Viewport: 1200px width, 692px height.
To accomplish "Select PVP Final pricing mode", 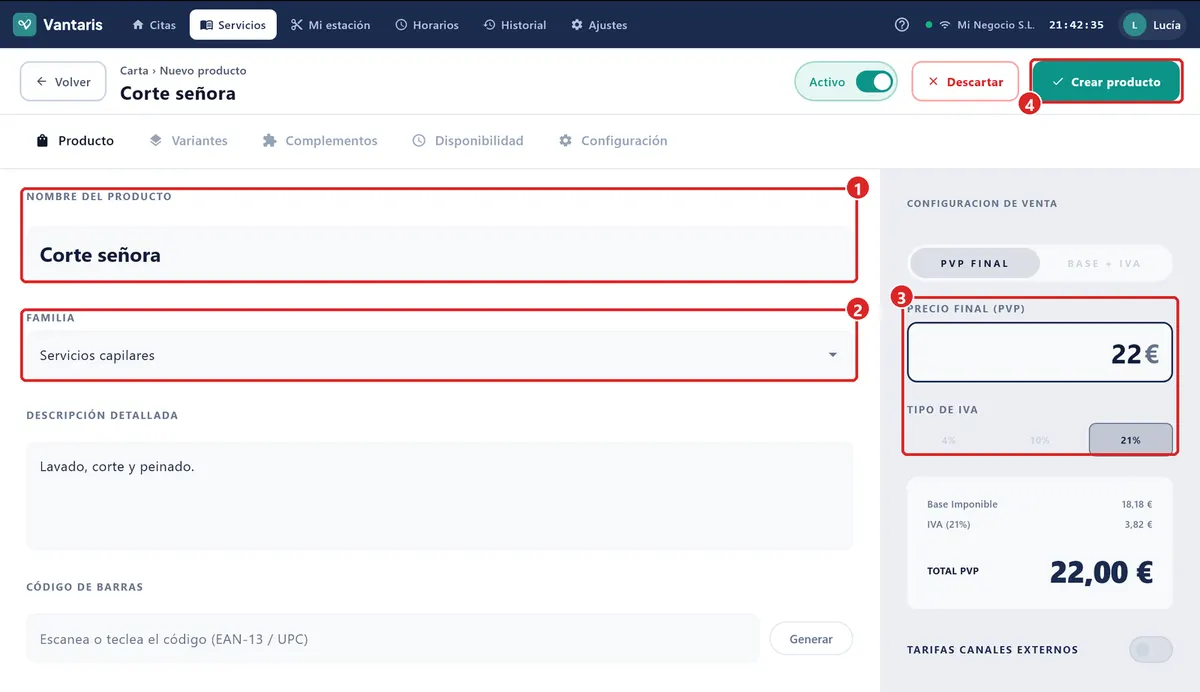I will [x=975, y=264].
